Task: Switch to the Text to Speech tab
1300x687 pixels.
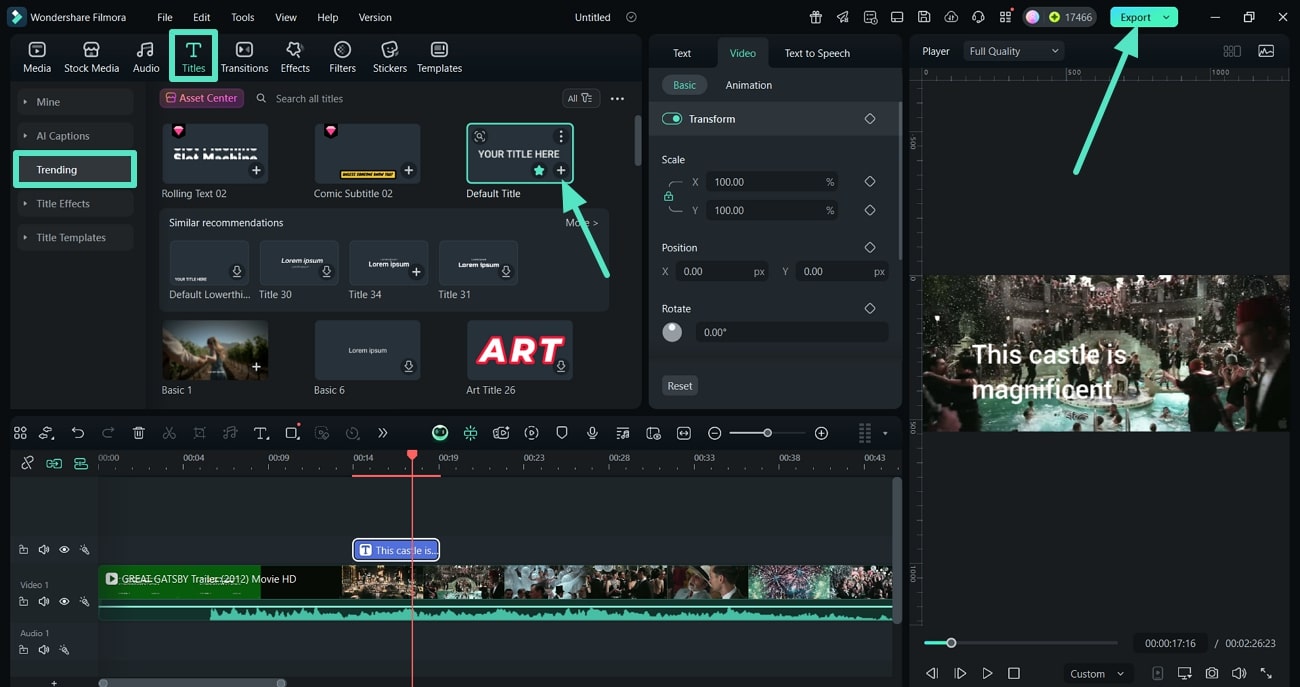Action: click(x=817, y=53)
